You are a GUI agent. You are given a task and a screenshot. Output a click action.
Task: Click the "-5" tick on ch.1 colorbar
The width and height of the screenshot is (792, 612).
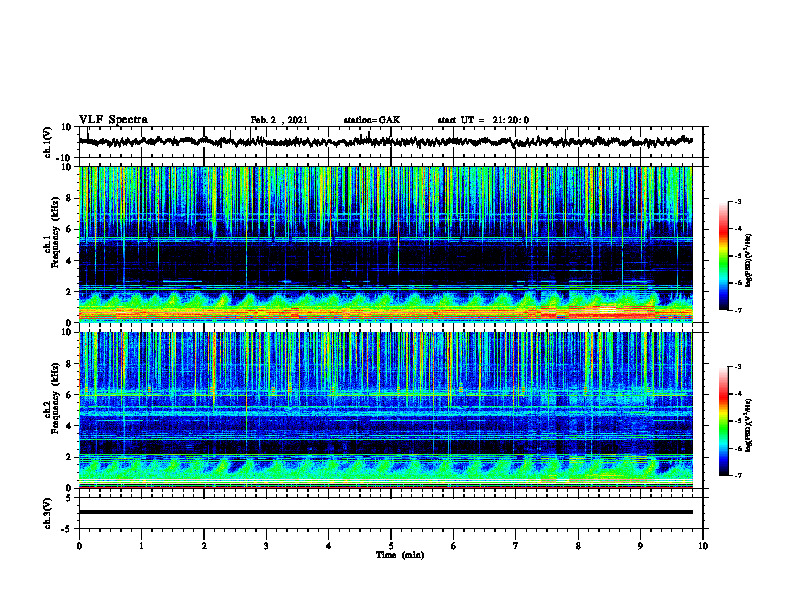(x=737, y=256)
